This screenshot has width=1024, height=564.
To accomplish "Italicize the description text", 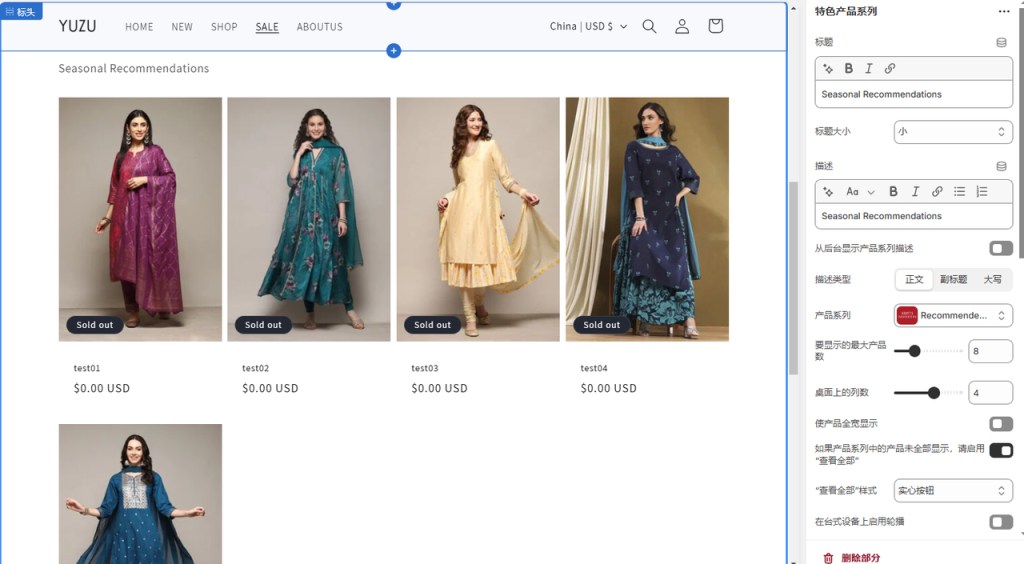I will (x=915, y=191).
